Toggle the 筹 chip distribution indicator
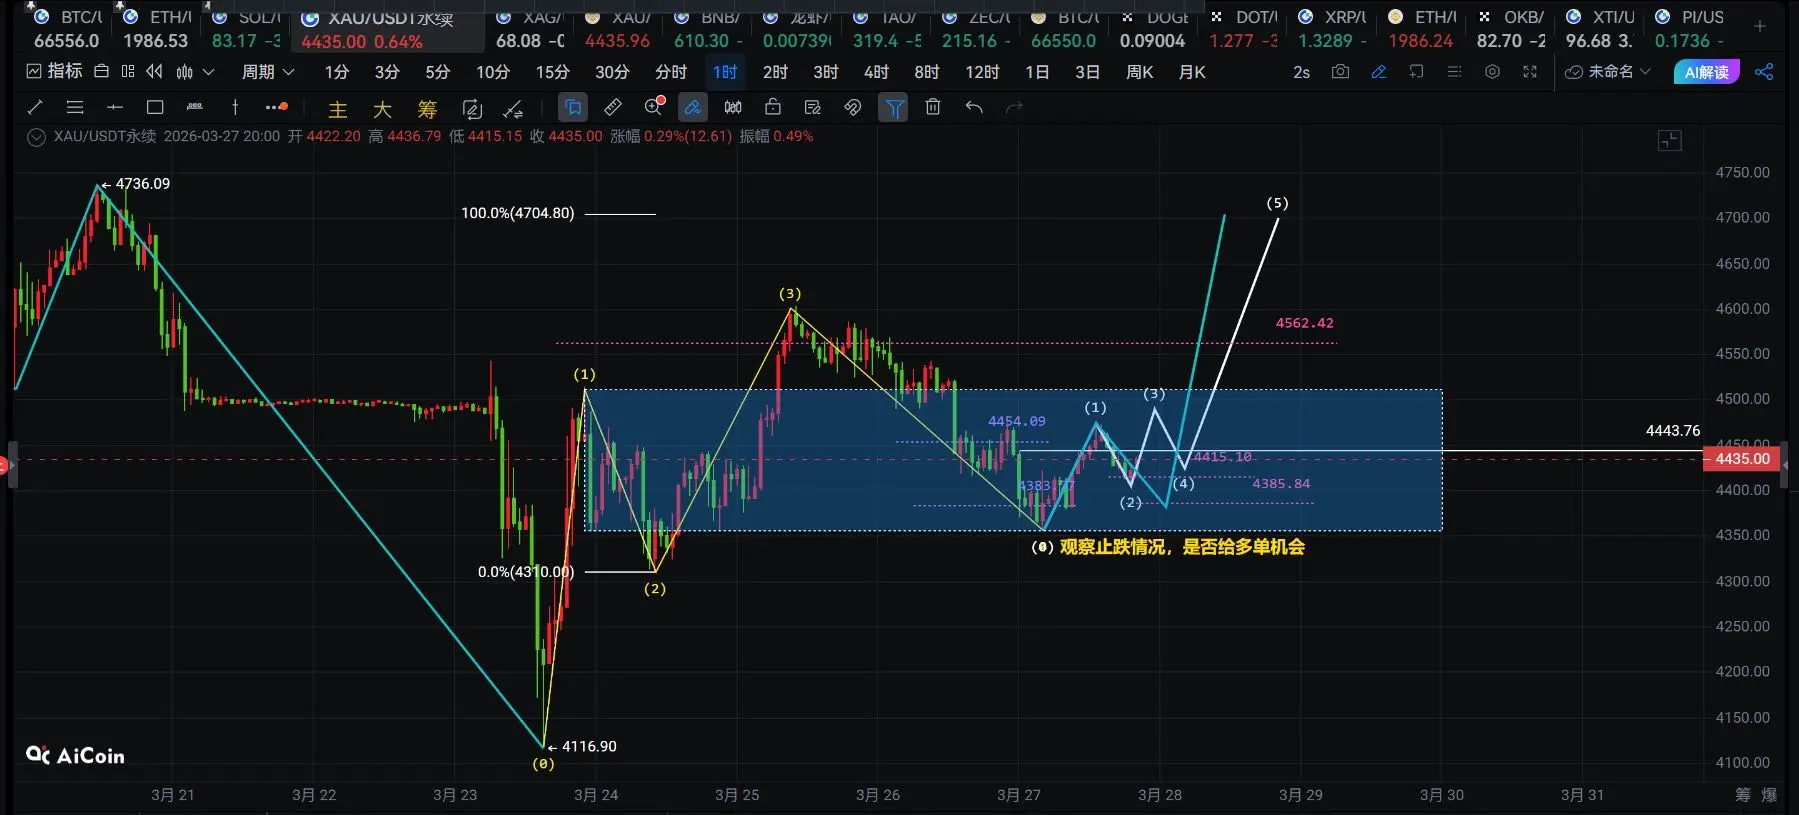The height and width of the screenshot is (815, 1799). (x=427, y=109)
